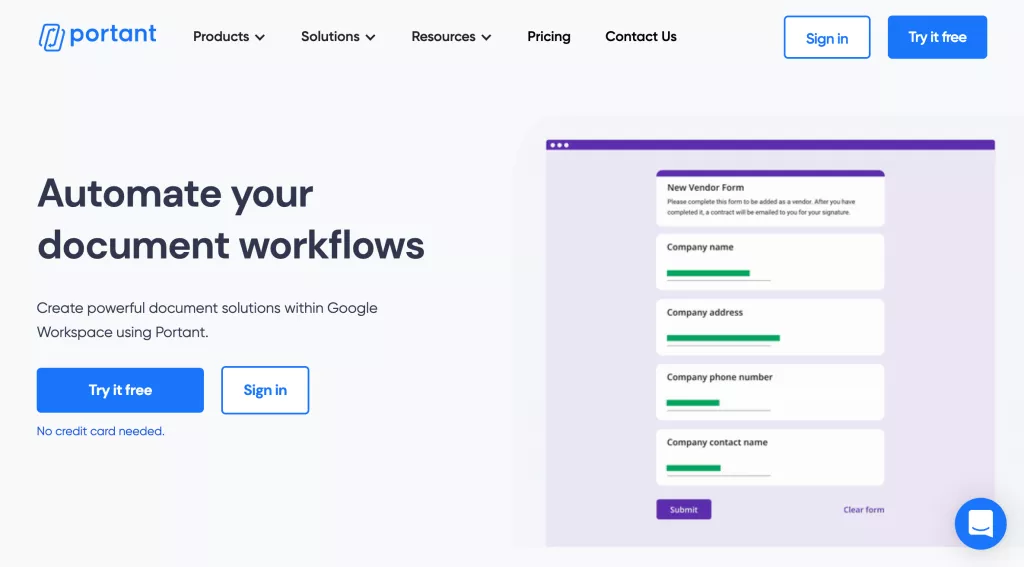Click the Clear form link
Screen dimensions: 1024x567
(863, 510)
